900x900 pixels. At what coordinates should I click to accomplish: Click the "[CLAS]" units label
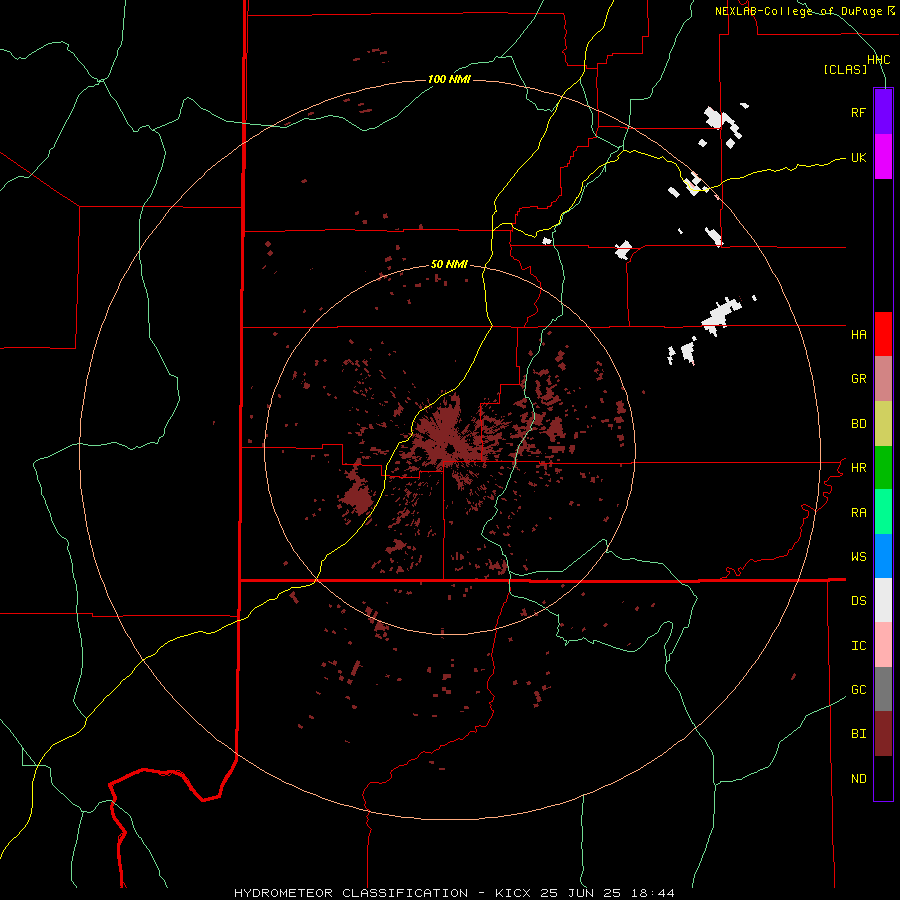click(x=845, y=70)
